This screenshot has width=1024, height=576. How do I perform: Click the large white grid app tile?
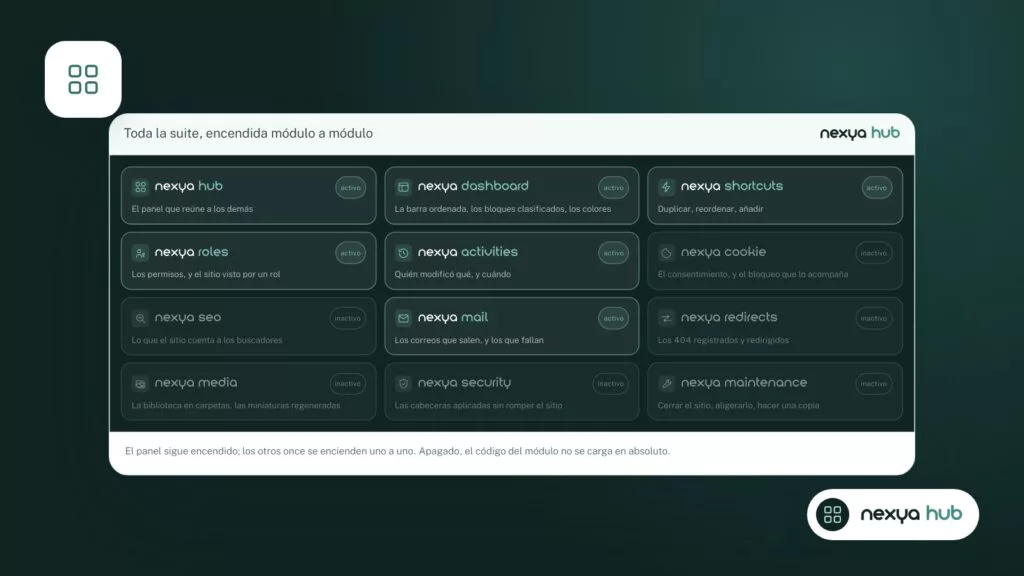coord(83,79)
